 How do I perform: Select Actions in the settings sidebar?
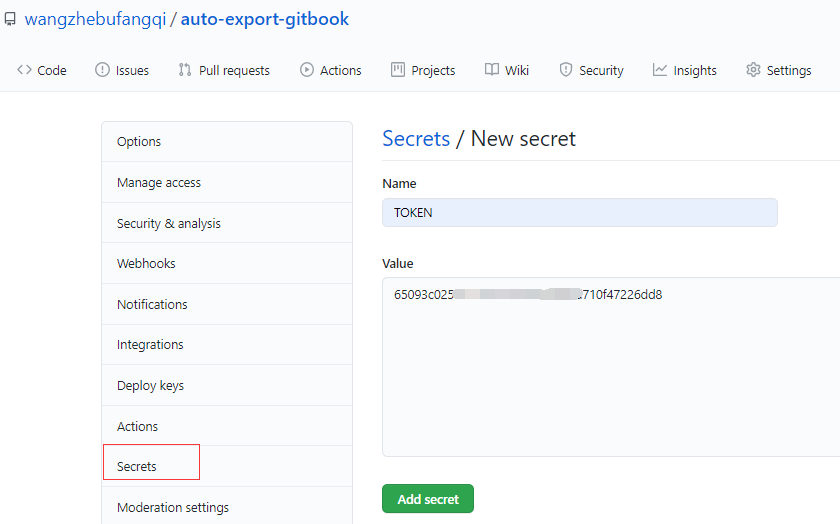pyautogui.click(x=227, y=426)
